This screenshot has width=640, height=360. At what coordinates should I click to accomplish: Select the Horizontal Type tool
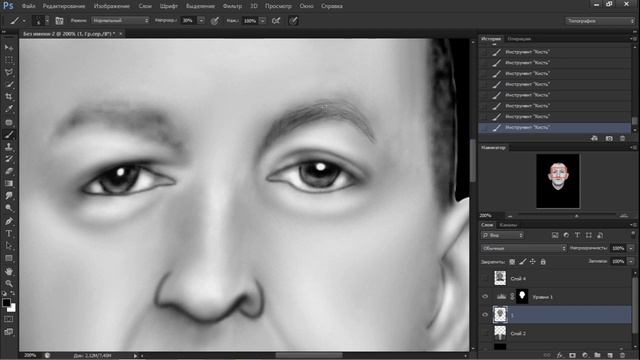(9, 233)
